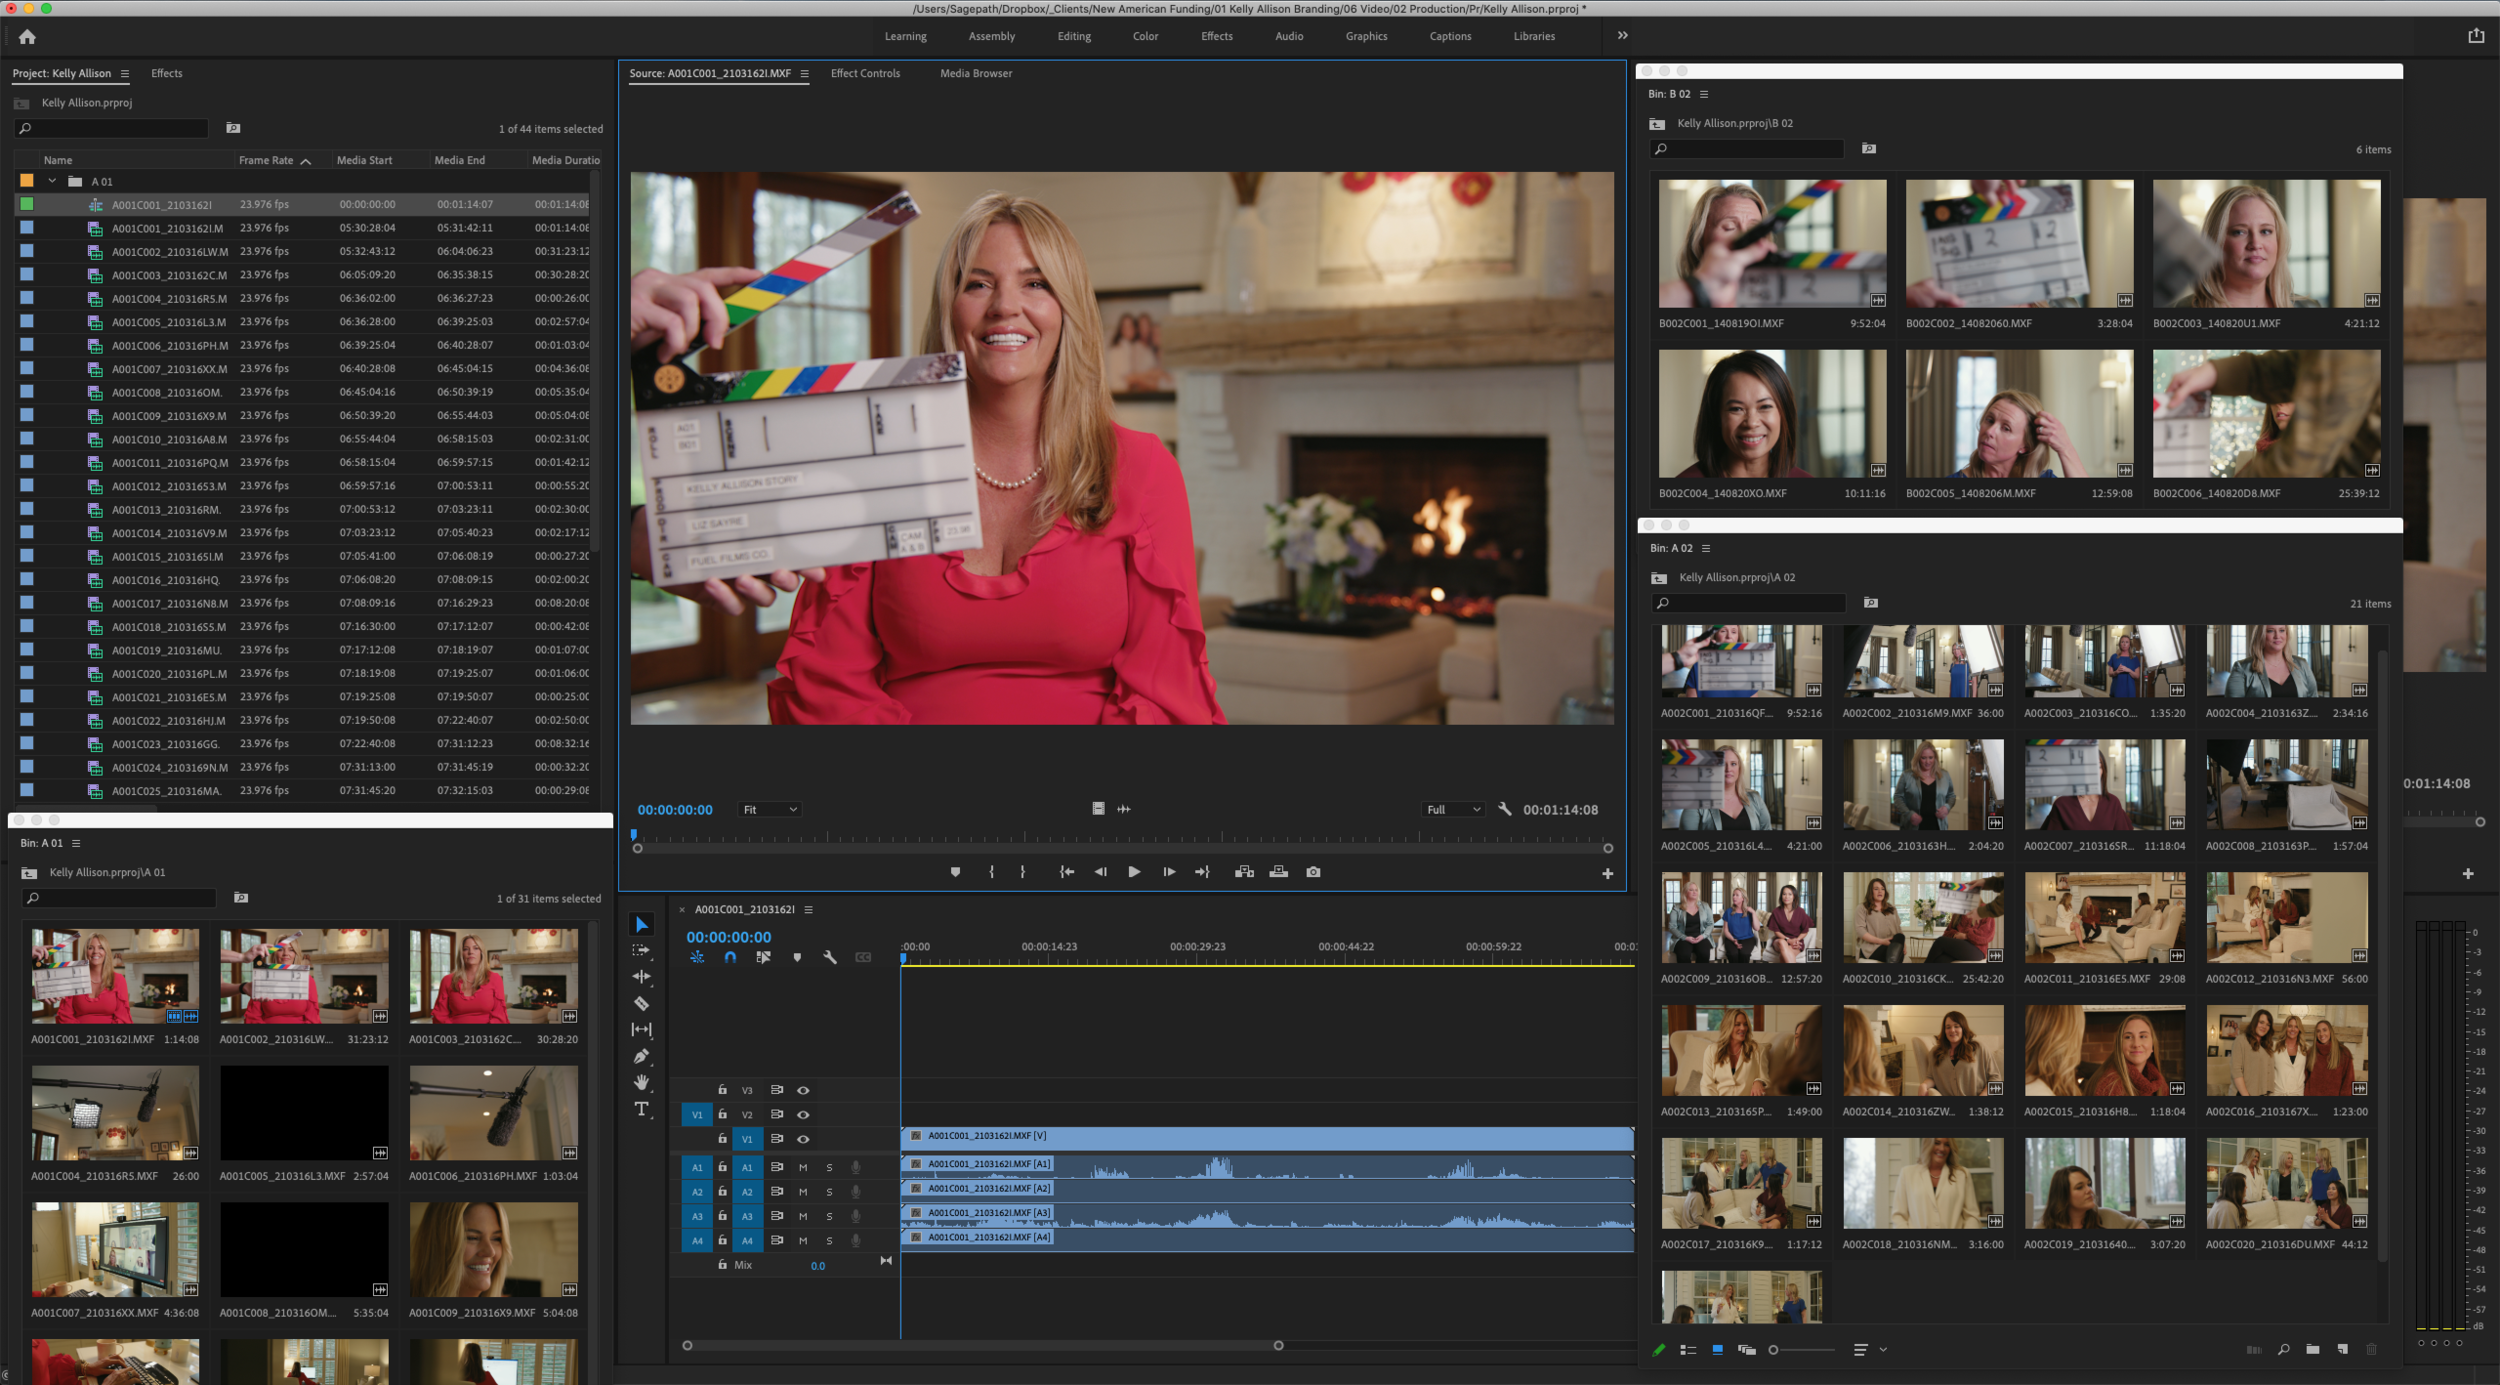Screen dimensions: 2500x1385
Task: Select the Type tool
Action: [641, 1109]
